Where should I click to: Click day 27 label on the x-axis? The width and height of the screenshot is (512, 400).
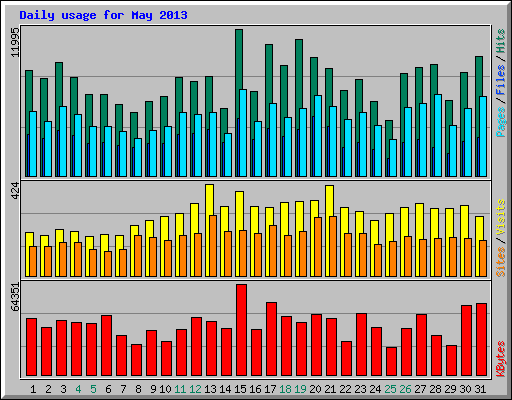tap(420, 389)
